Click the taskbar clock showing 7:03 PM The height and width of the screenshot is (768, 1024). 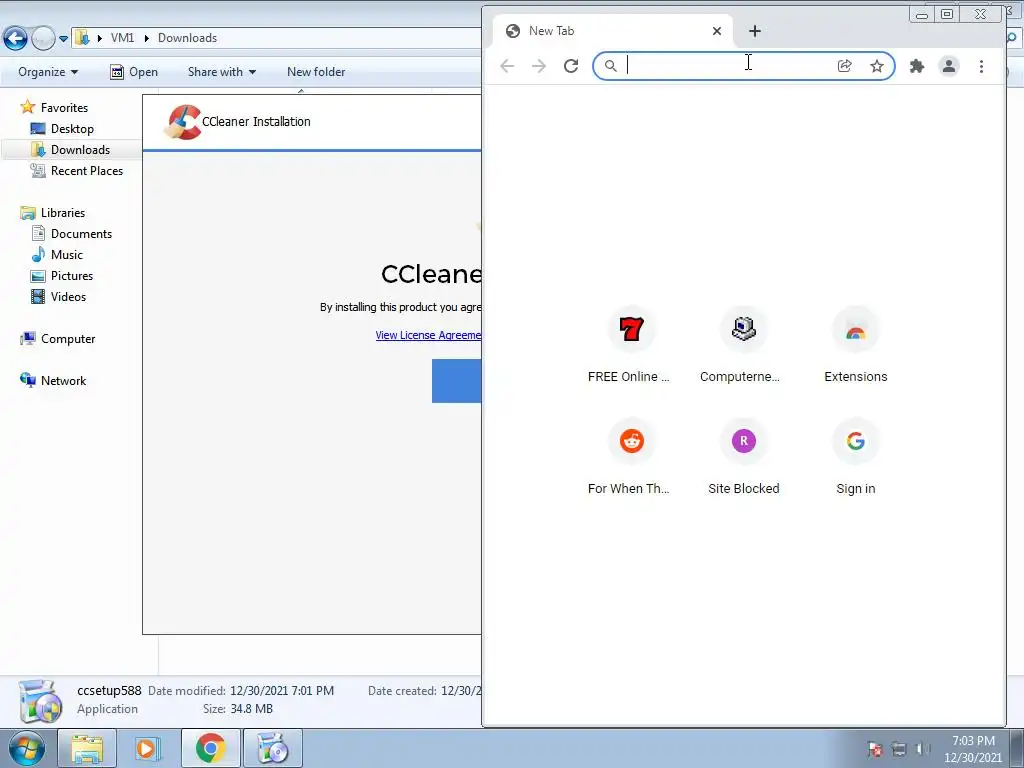[973, 749]
